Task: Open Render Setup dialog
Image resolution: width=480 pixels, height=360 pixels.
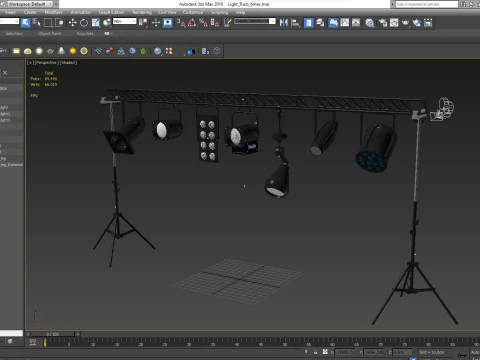Action: [383, 23]
